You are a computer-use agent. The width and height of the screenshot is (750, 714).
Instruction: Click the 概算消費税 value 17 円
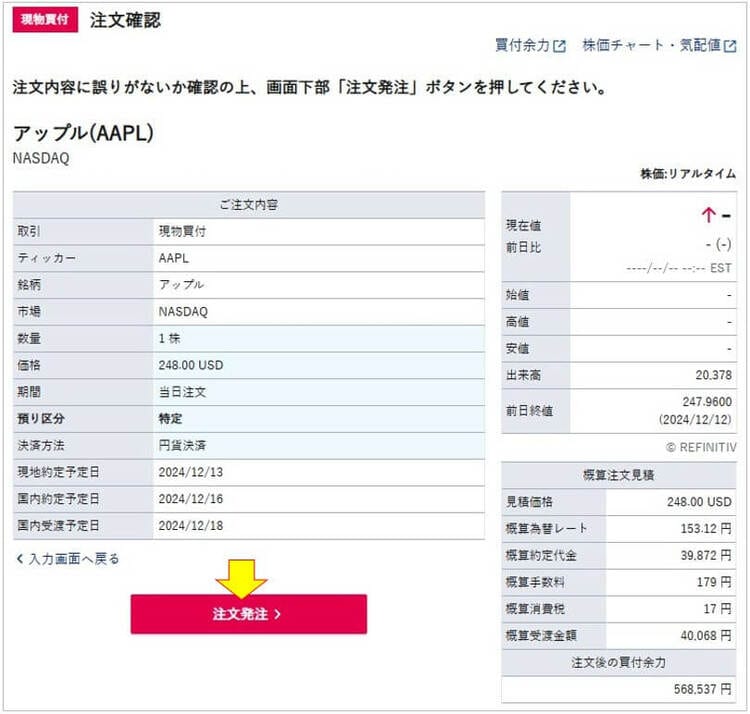pyautogui.click(x=717, y=609)
